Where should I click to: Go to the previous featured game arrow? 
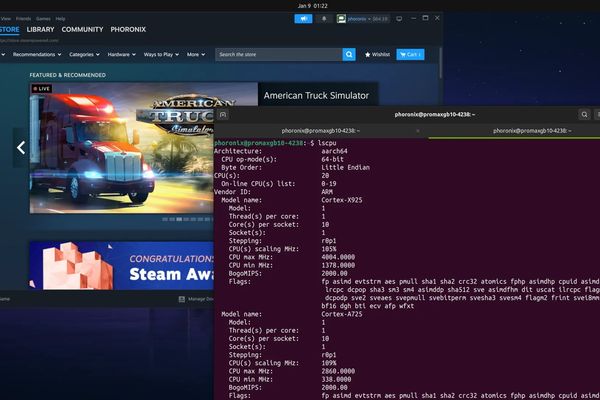tap(21, 147)
